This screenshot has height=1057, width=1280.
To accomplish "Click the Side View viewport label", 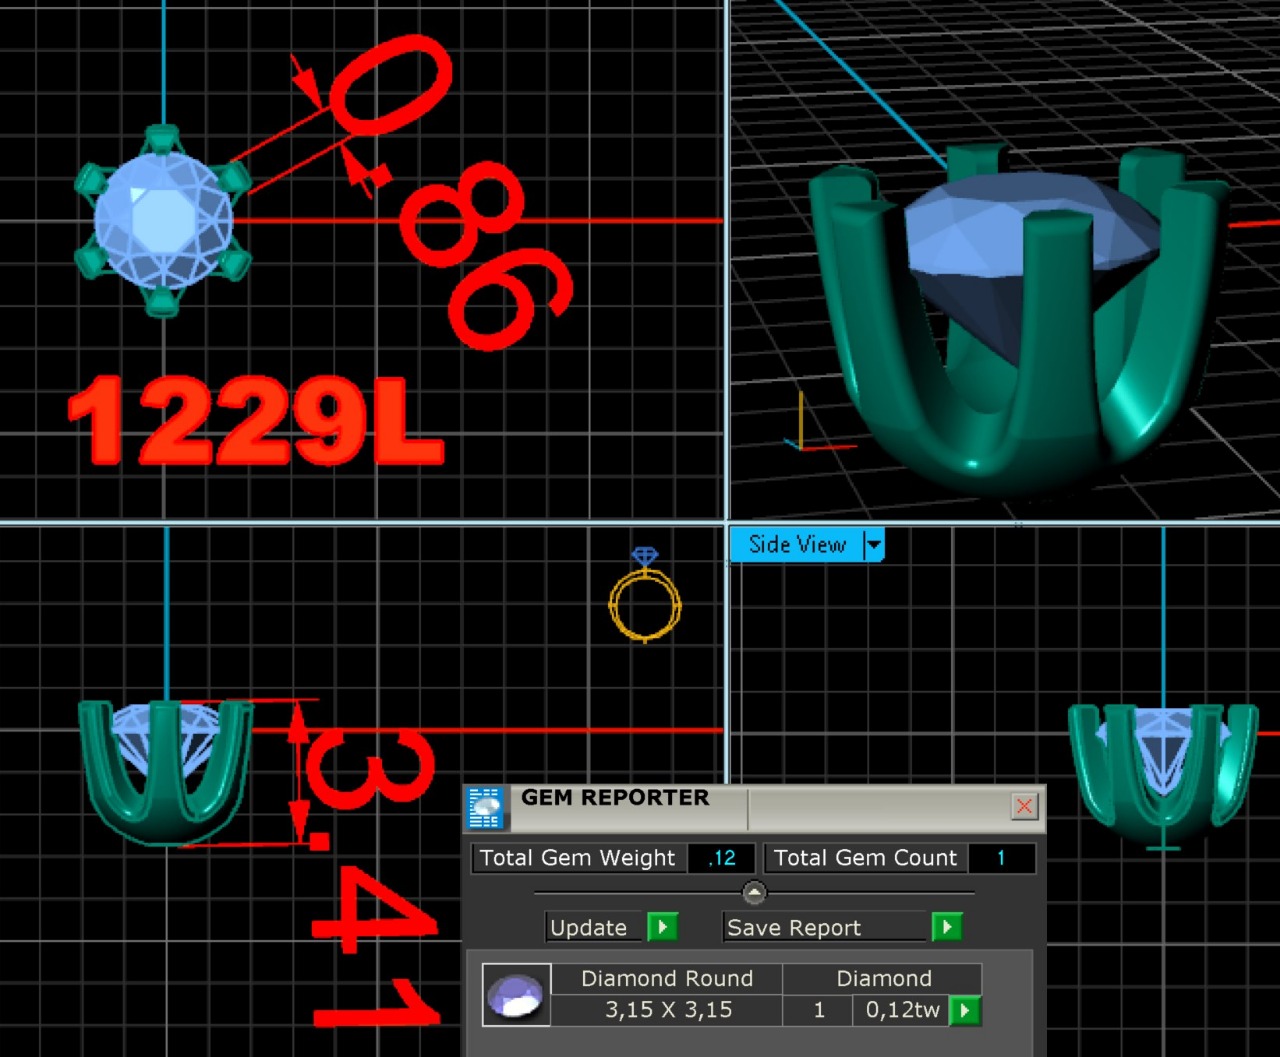I will pos(797,545).
